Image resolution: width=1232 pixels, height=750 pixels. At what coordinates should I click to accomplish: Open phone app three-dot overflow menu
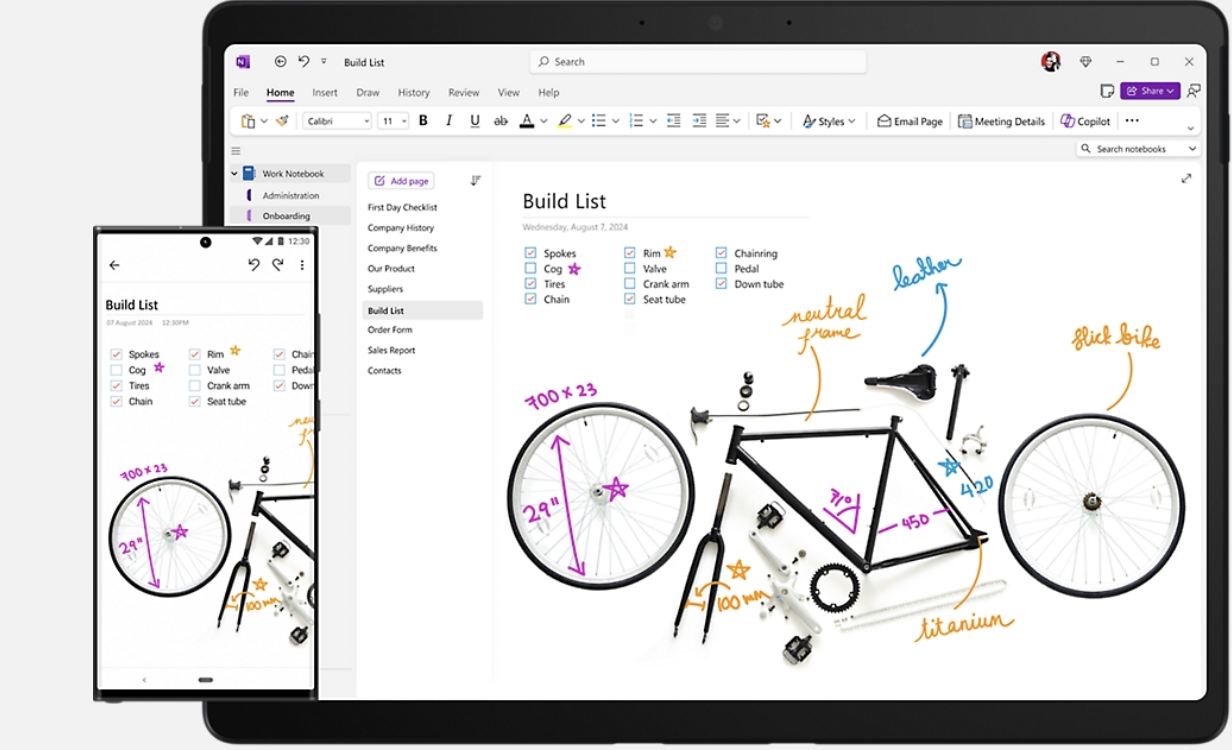[302, 265]
